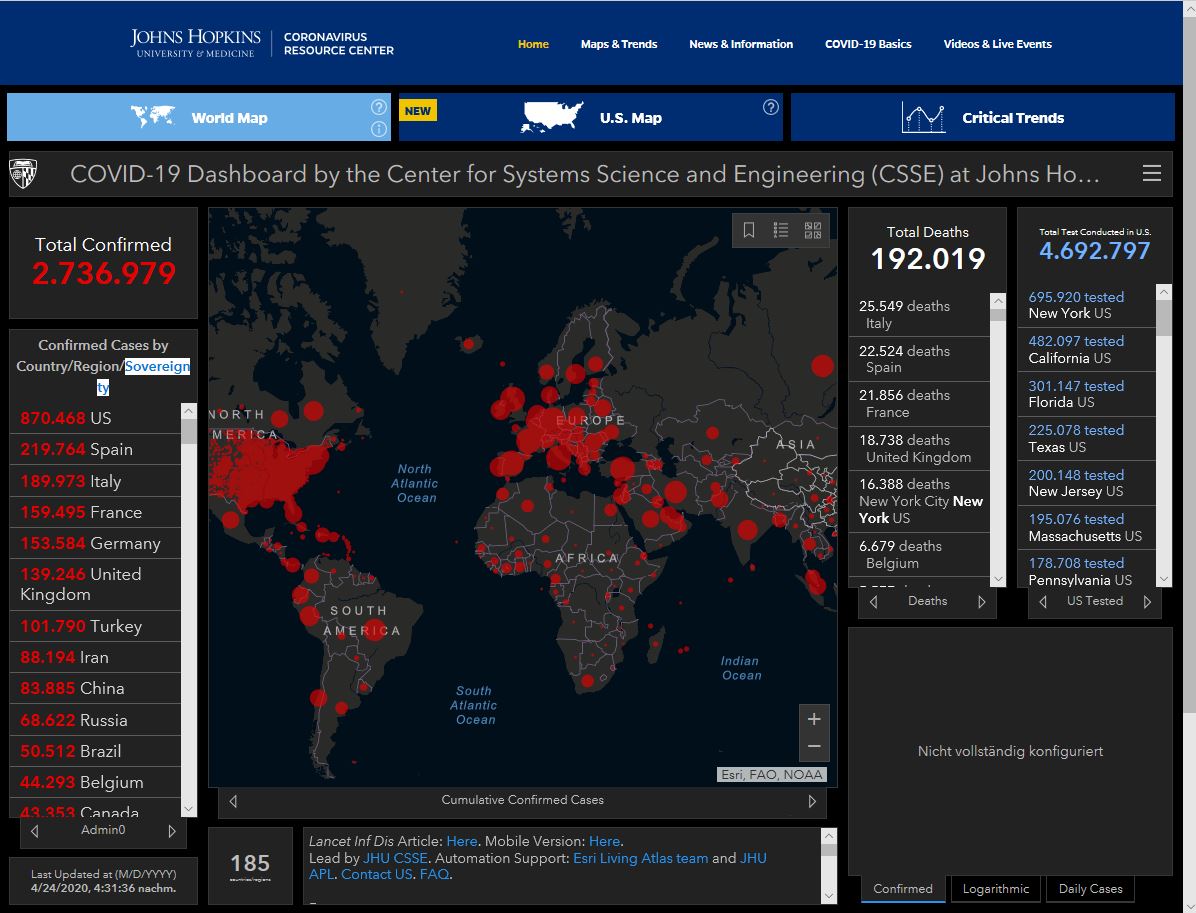The height and width of the screenshot is (913, 1196).
Task: Zoom out with the map minus button
Action: click(x=814, y=747)
